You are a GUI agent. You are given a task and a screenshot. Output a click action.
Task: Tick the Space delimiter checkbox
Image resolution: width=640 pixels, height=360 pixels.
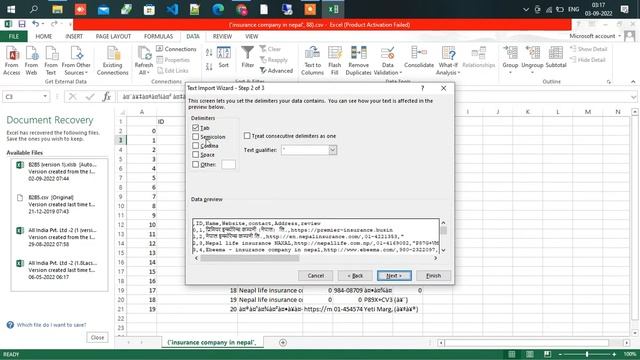click(196, 155)
